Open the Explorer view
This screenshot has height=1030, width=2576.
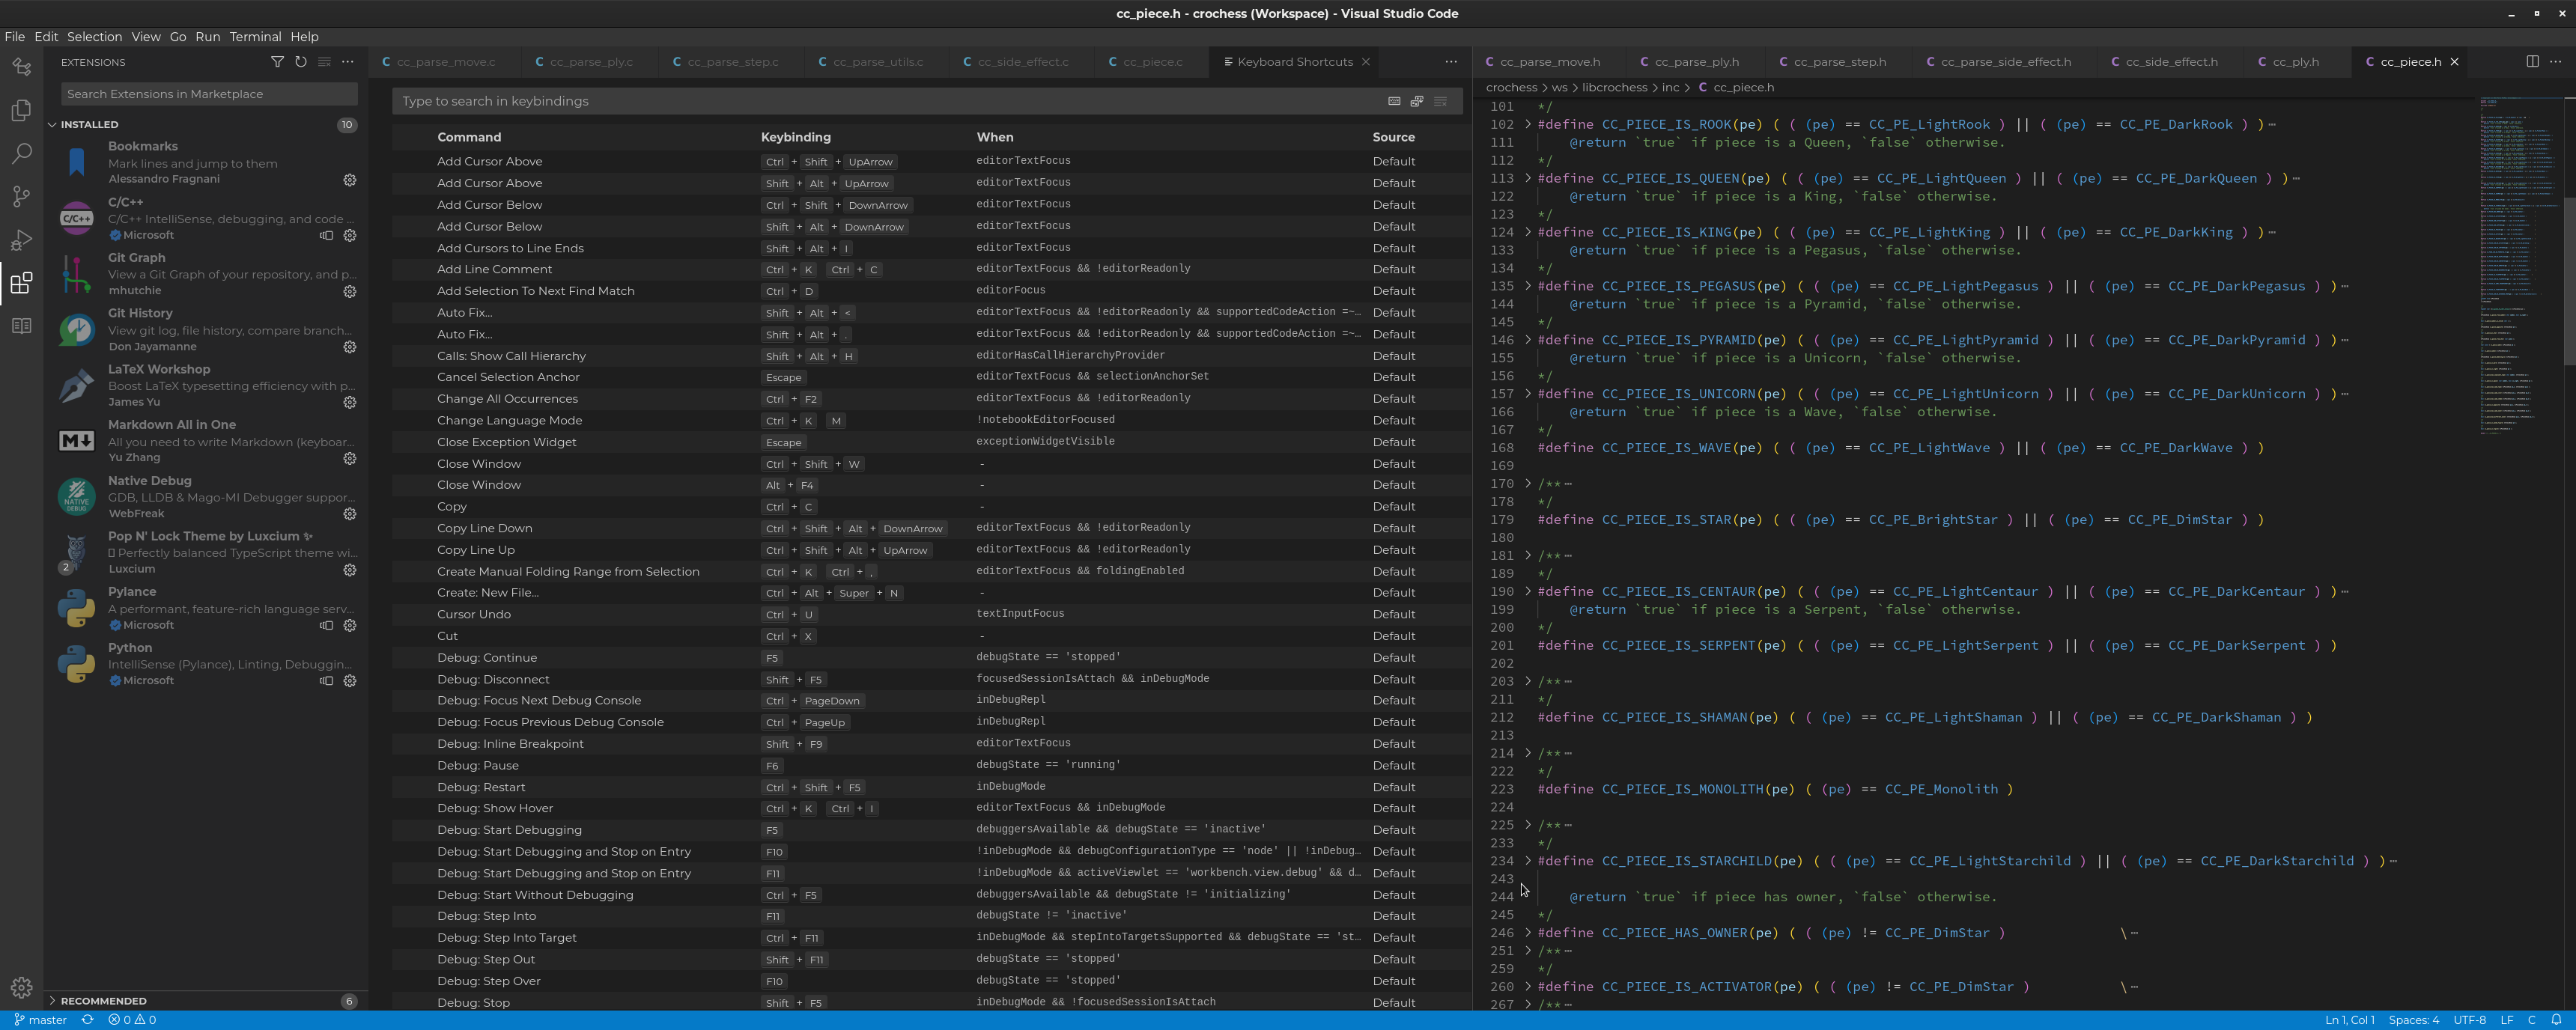pos(21,110)
